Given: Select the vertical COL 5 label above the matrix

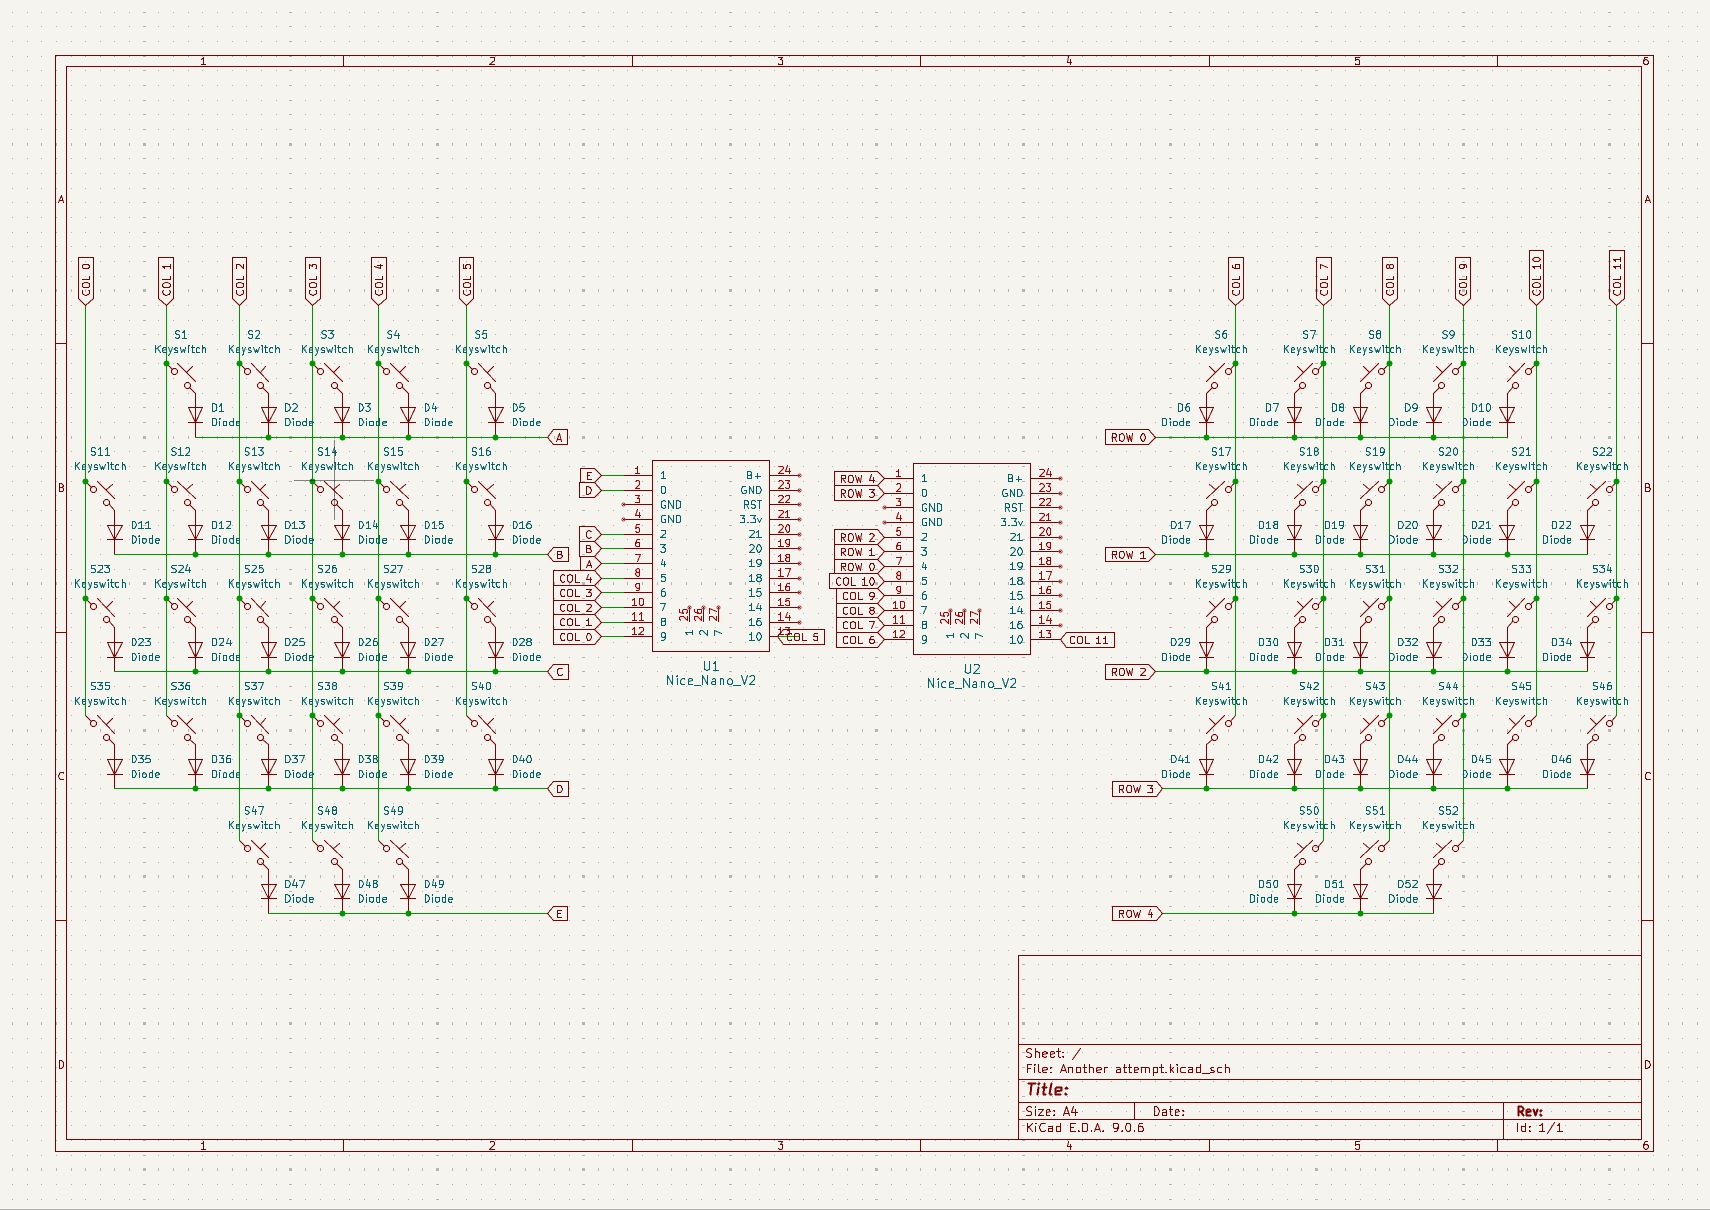Looking at the screenshot, I should (x=467, y=280).
